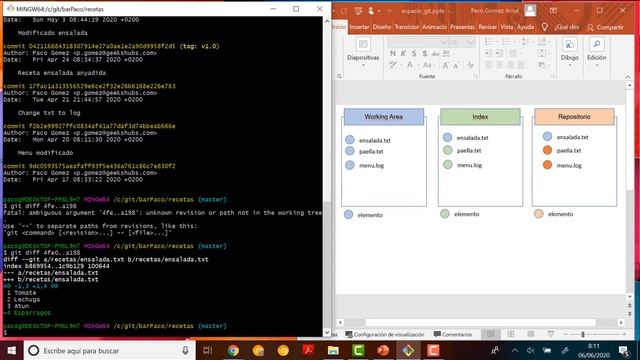Switch to Reading view in status bar

[531, 334]
